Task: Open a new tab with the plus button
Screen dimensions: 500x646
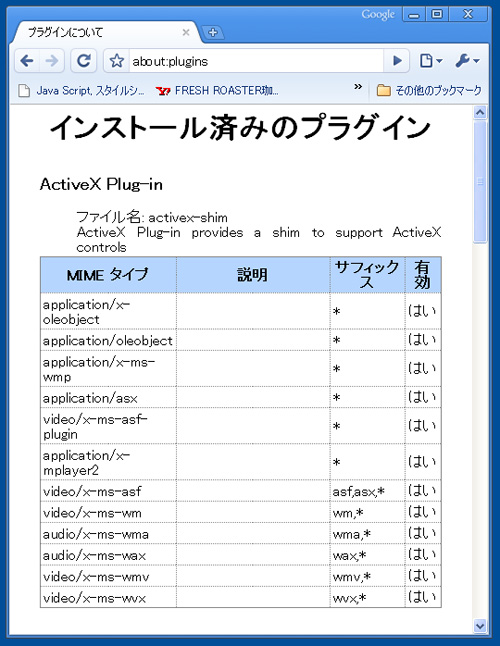Action: (x=213, y=32)
